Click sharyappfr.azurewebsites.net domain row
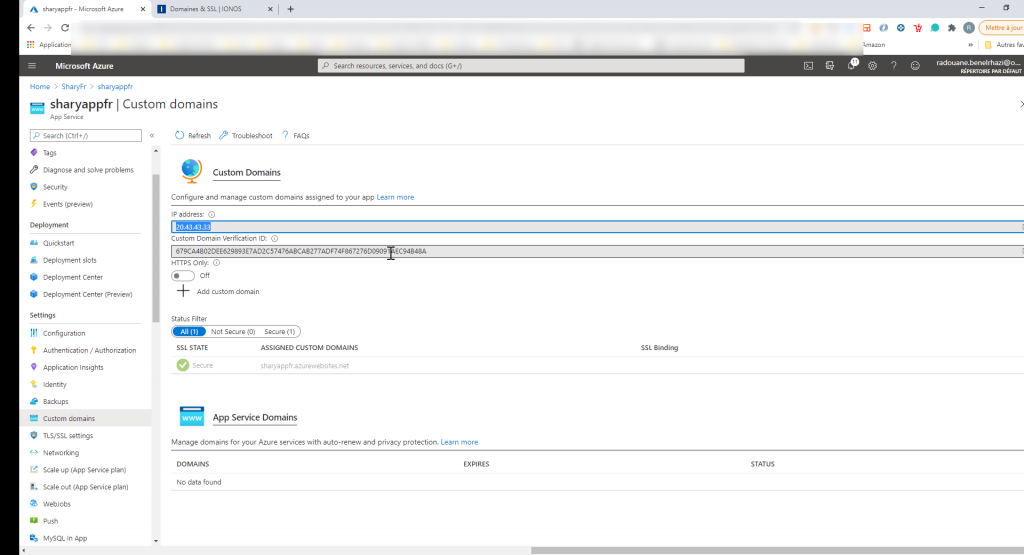1024x555 pixels. pyautogui.click(x=304, y=366)
